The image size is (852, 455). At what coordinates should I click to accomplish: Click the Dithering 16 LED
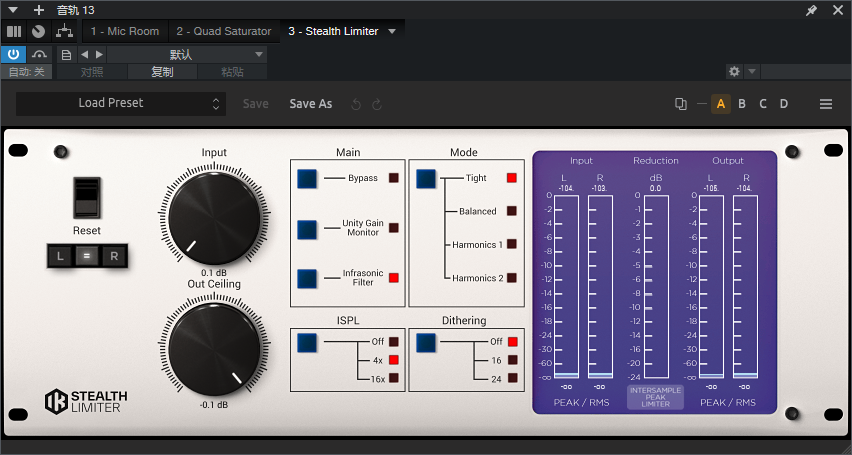[x=512, y=360]
